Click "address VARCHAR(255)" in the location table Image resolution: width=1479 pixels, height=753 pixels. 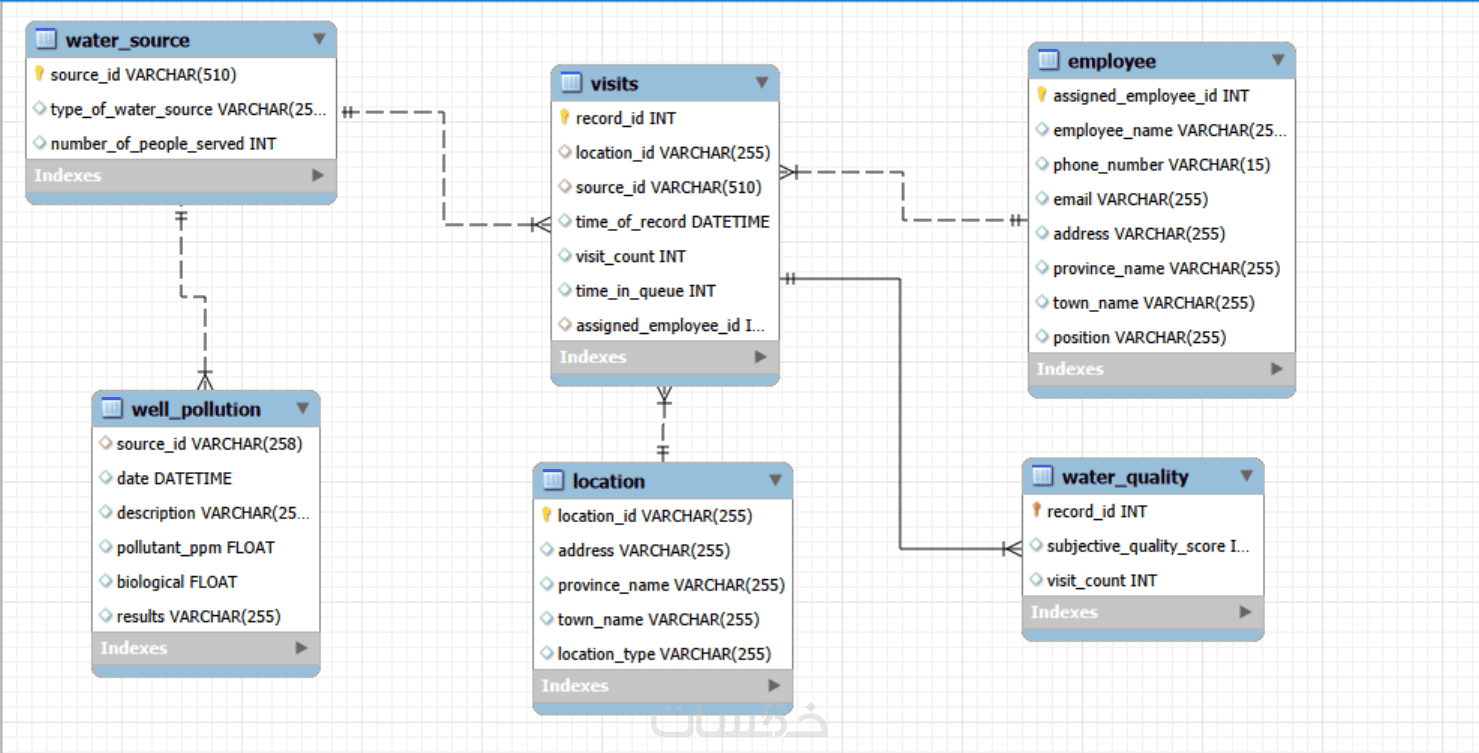pyautogui.click(x=644, y=551)
